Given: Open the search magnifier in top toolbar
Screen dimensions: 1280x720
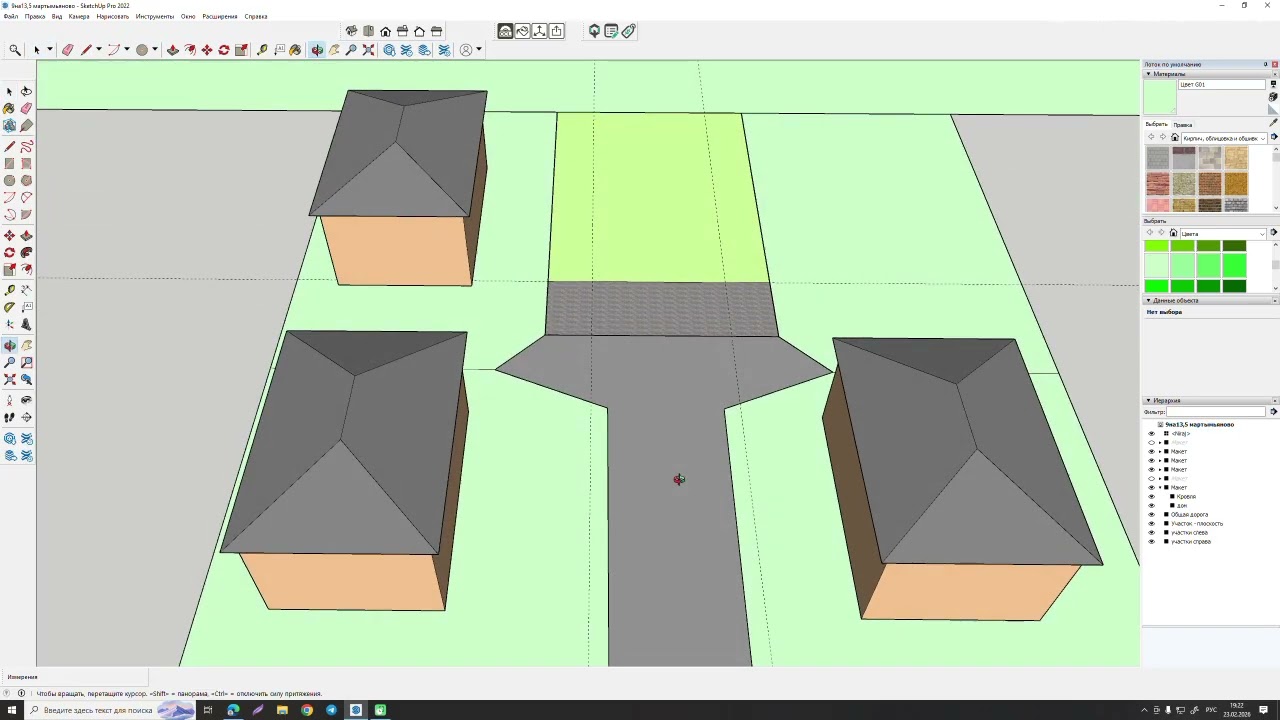Looking at the screenshot, I should tap(15, 50).
